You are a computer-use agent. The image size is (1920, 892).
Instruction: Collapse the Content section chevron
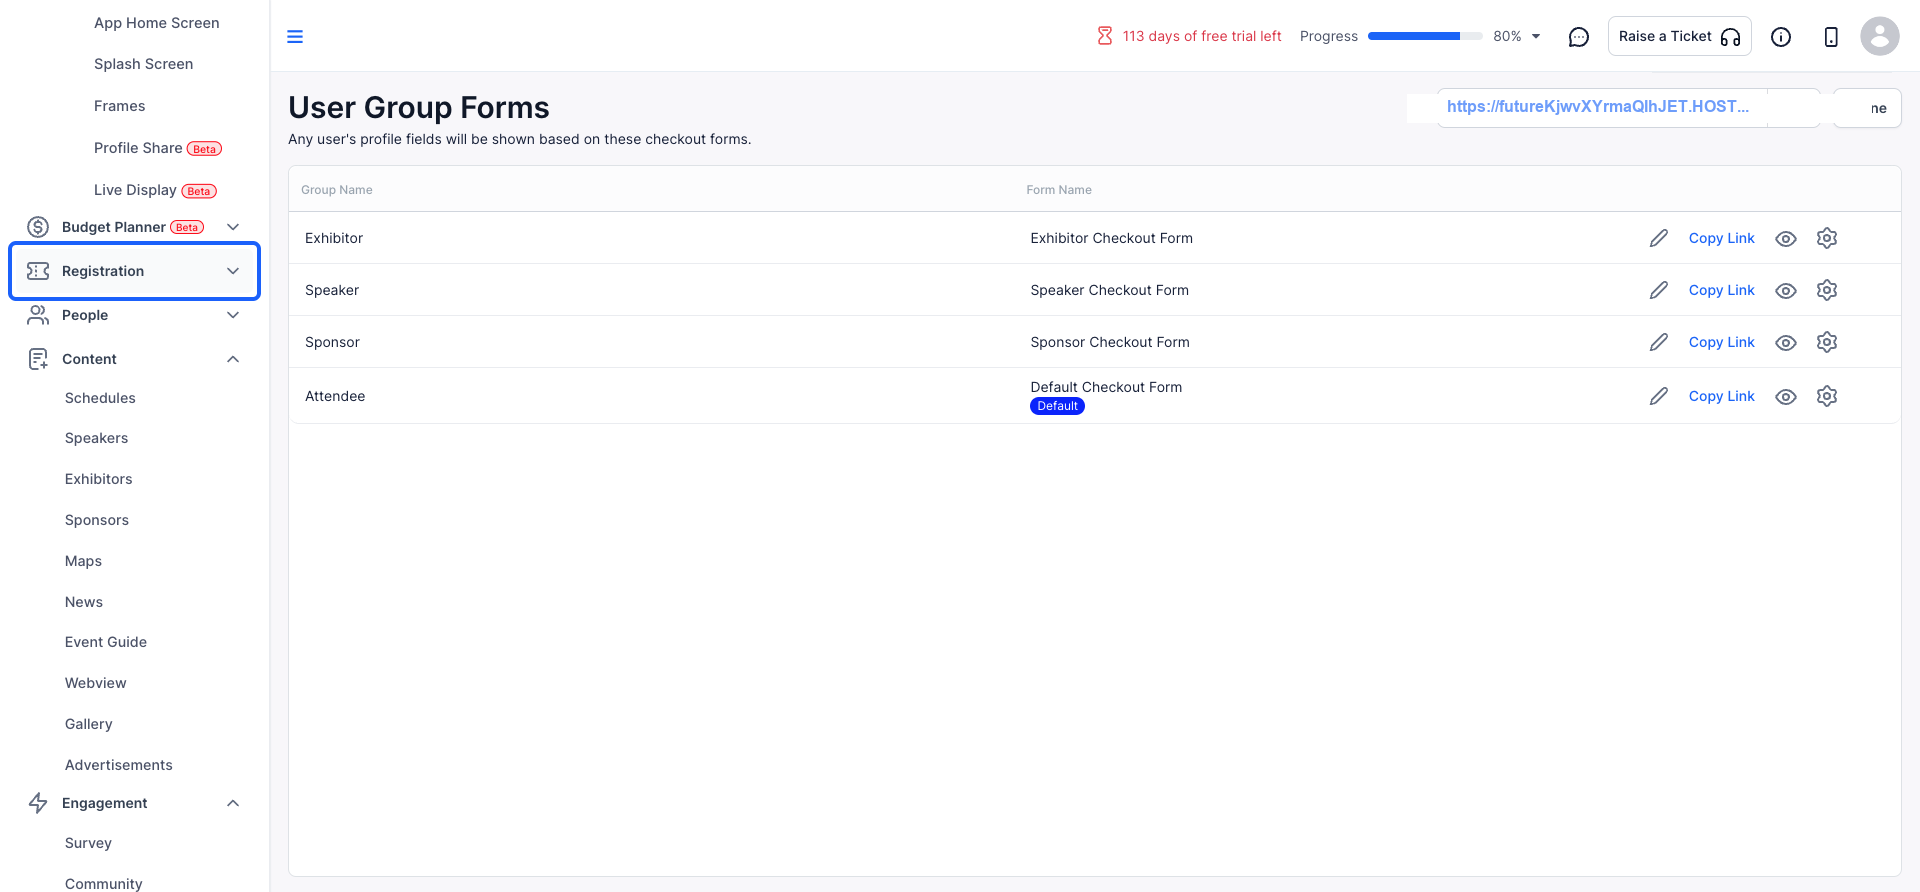coord(233,359)
